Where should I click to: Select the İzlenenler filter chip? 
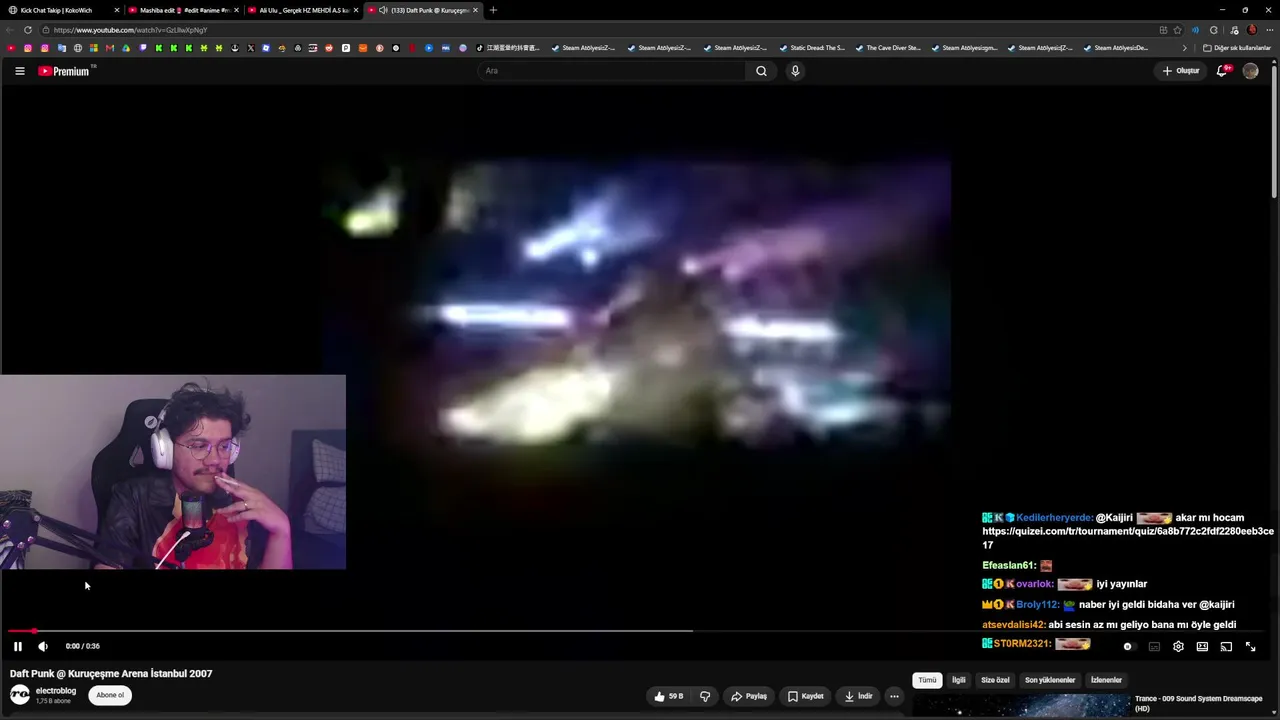pos(1106,680)
